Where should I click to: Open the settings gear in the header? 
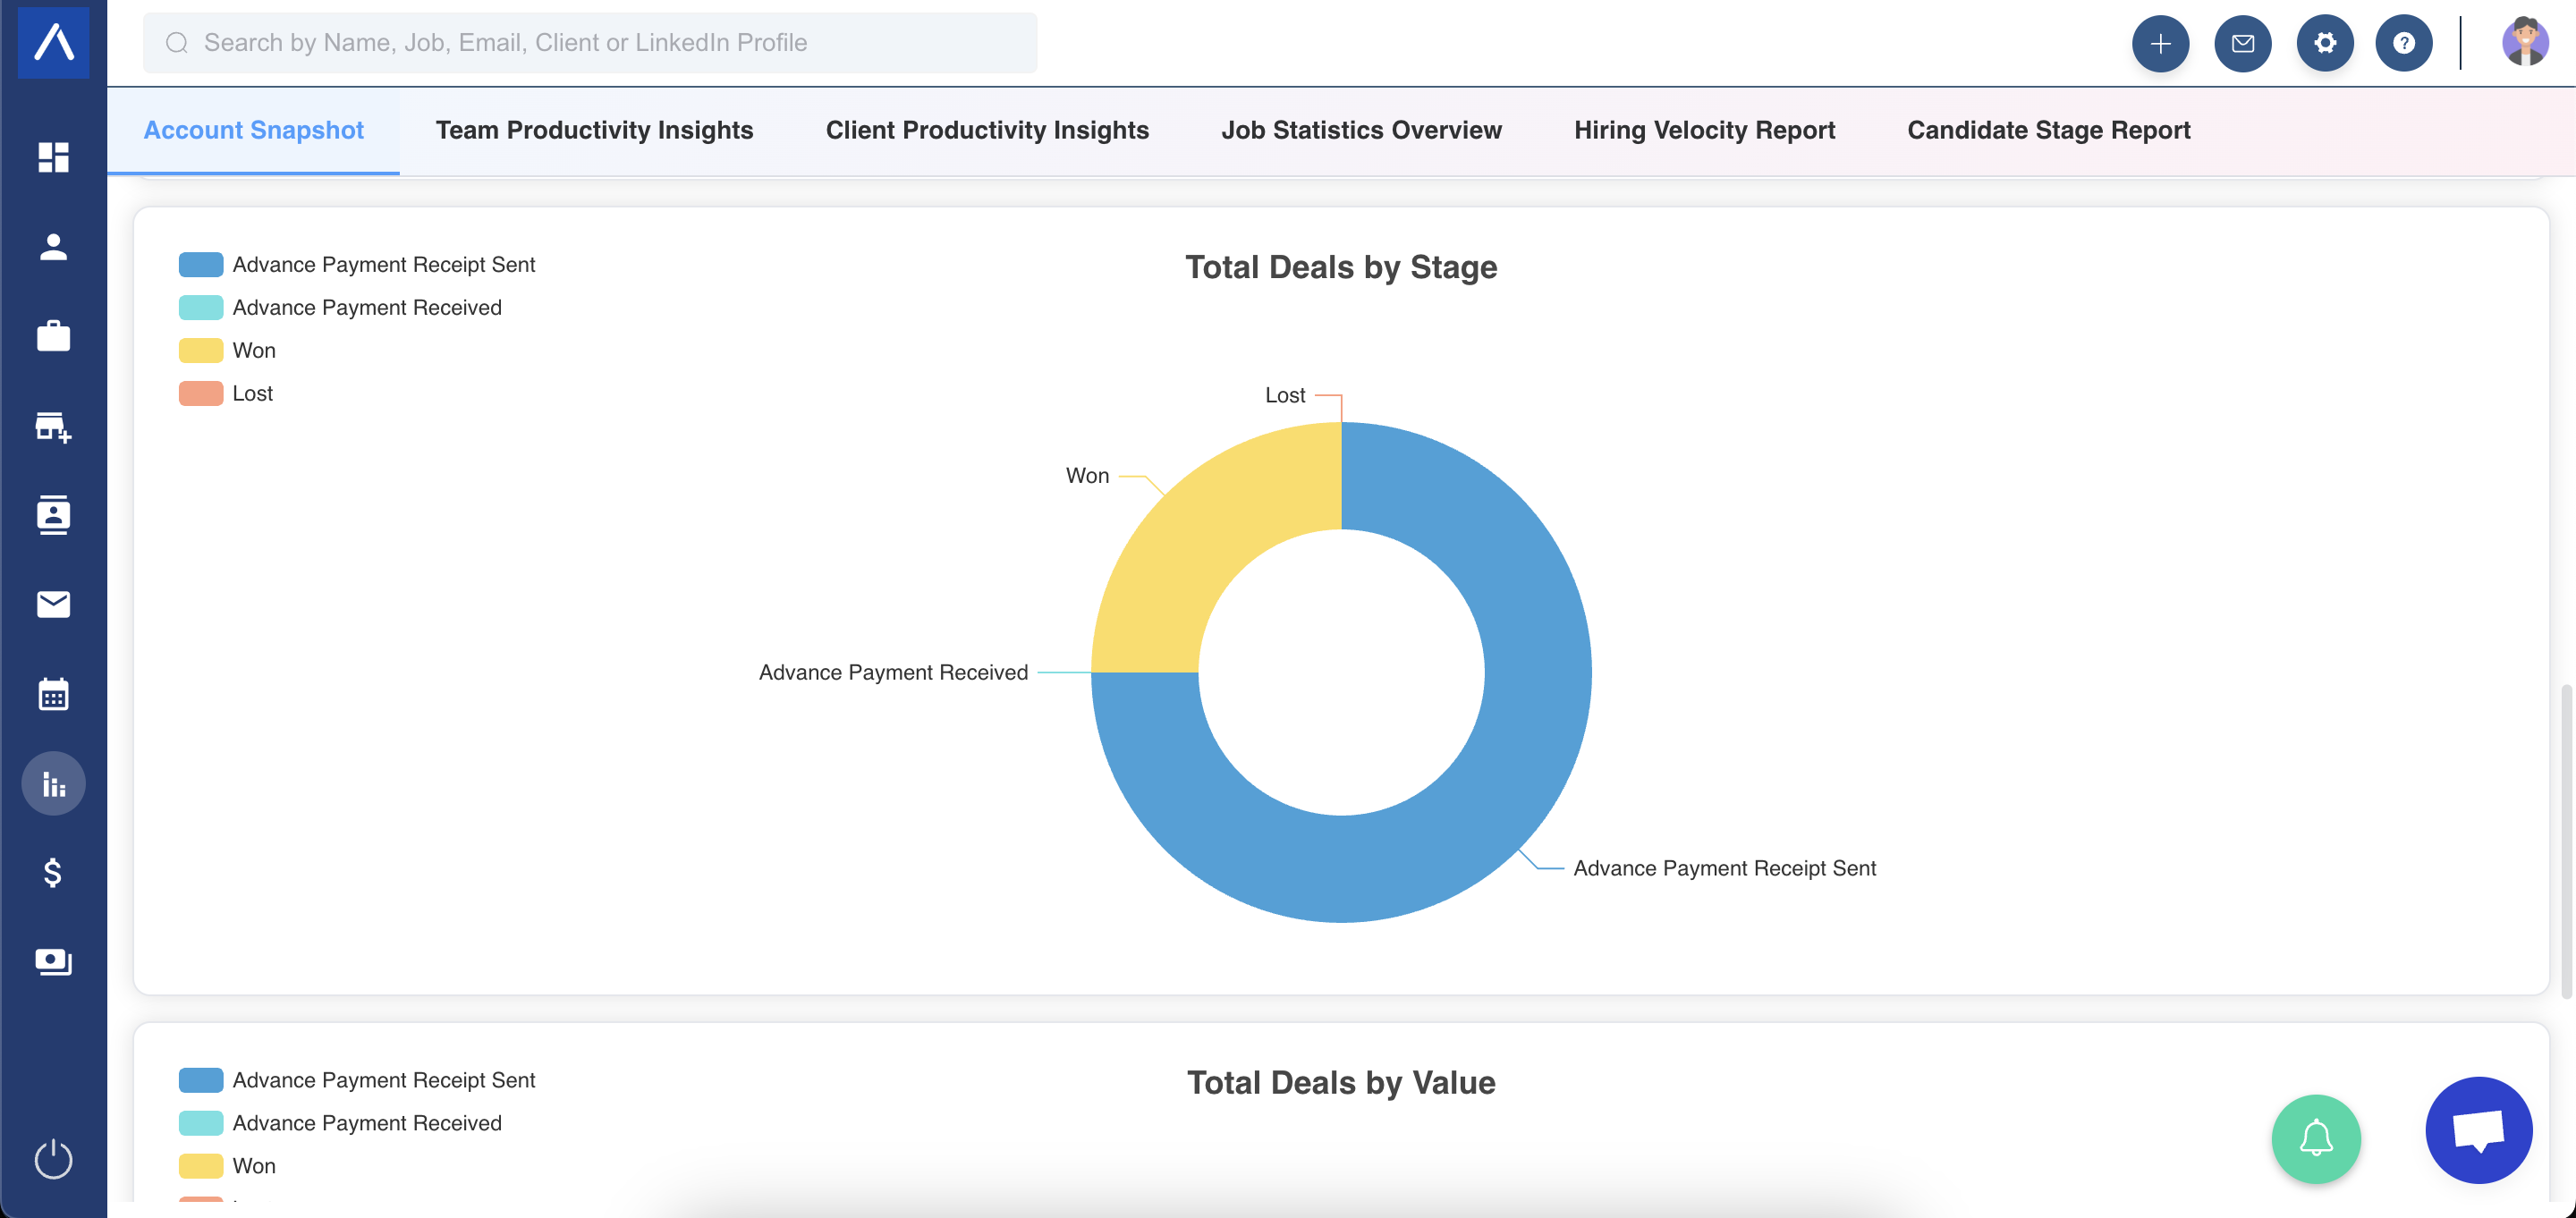[x=2324, y=43]
